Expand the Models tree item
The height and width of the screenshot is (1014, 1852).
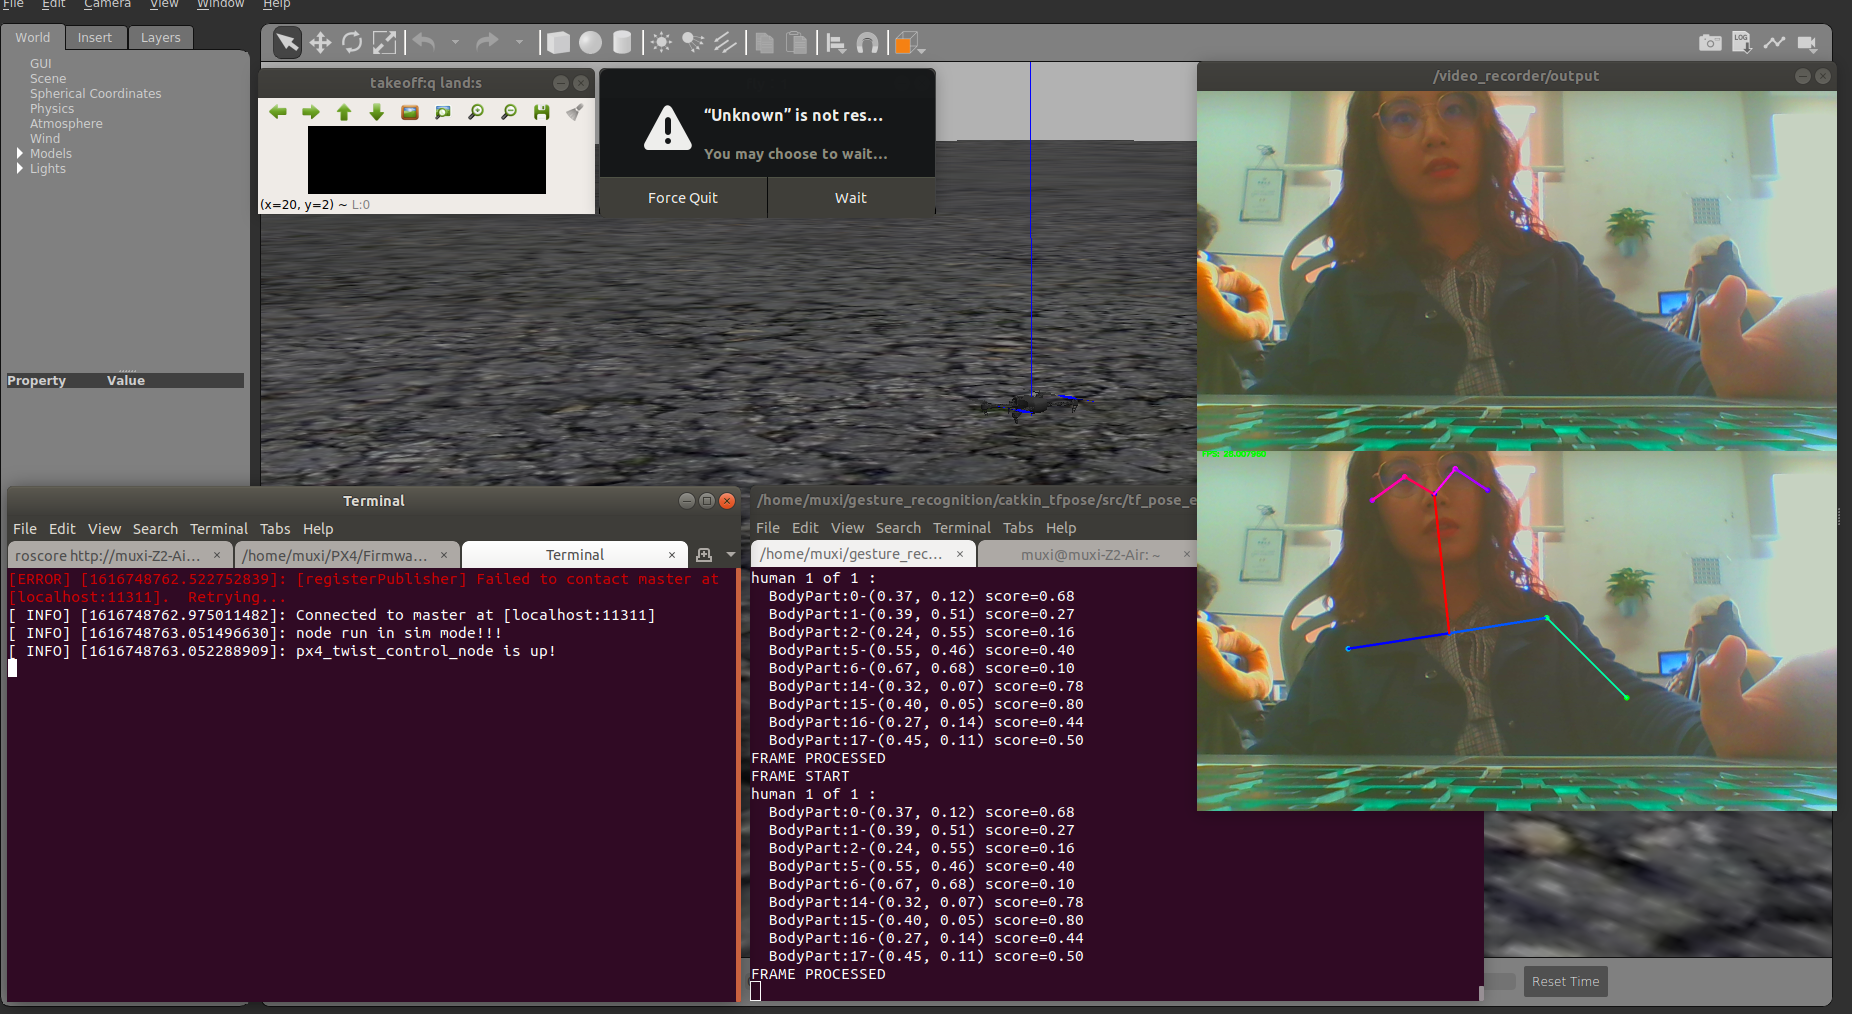(x=20, y=153)
